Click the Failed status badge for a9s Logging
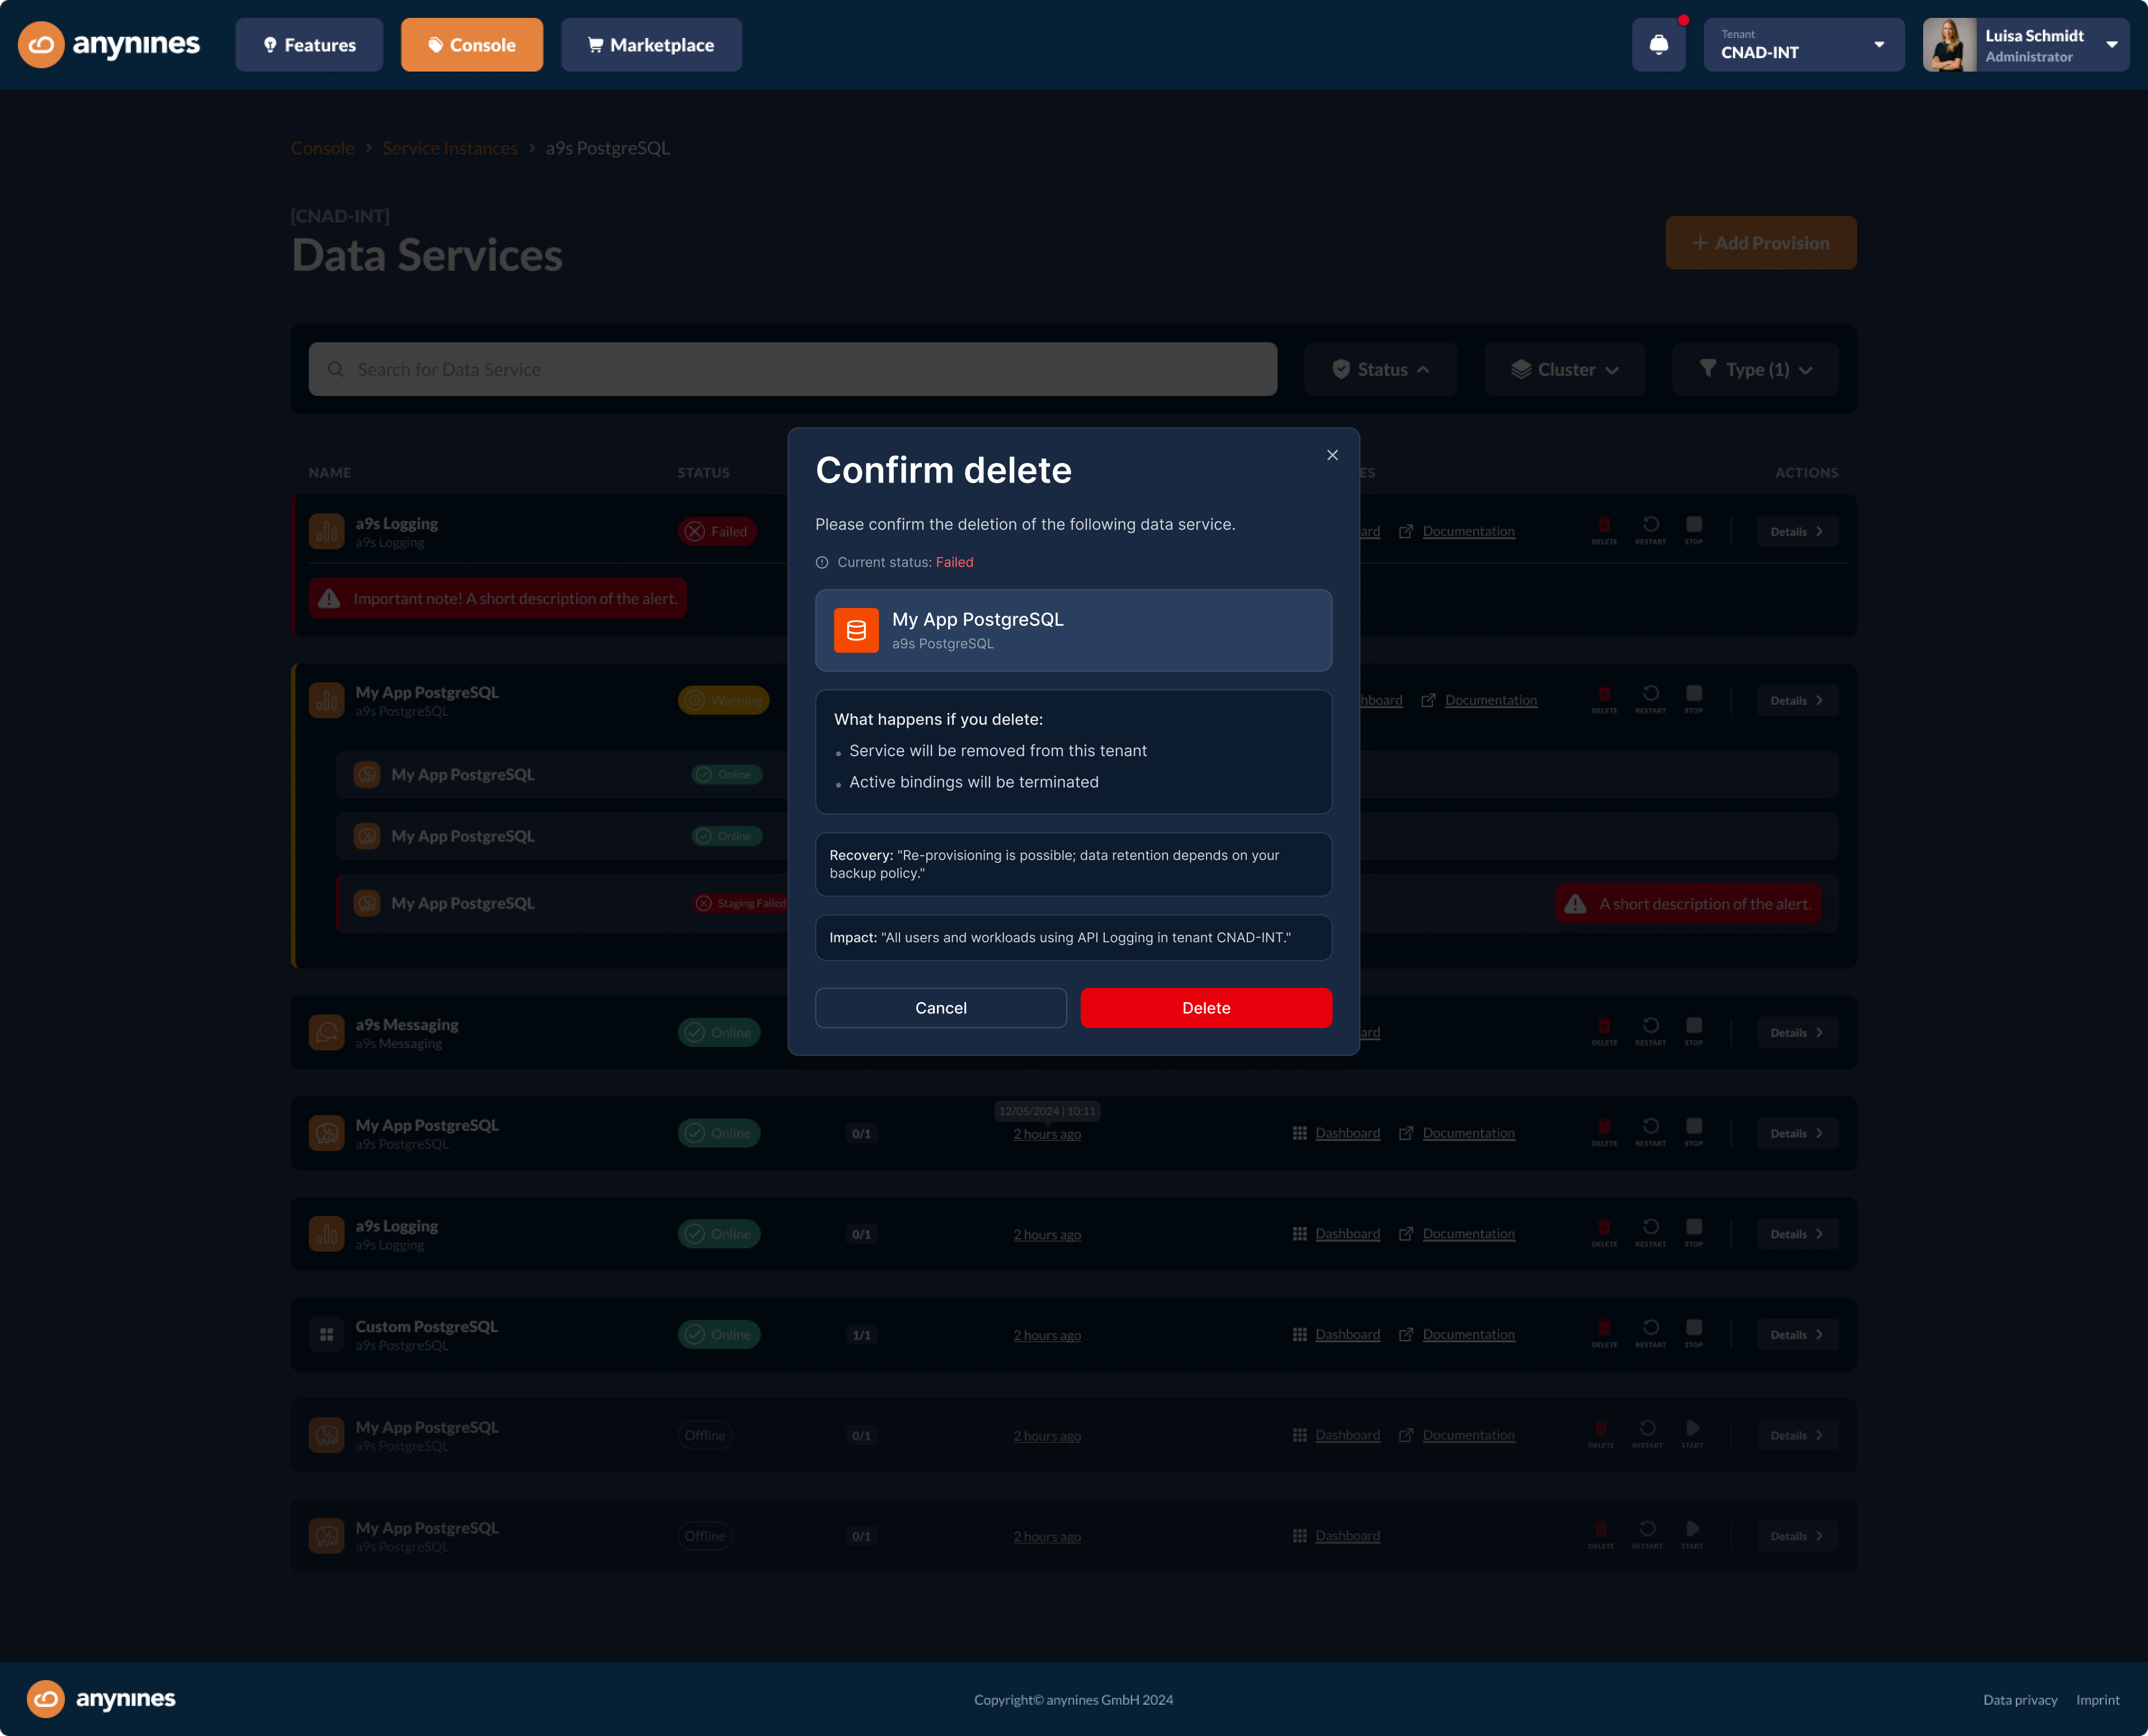This screenshot has height=1736, width=2148. (x=717, y=531)
